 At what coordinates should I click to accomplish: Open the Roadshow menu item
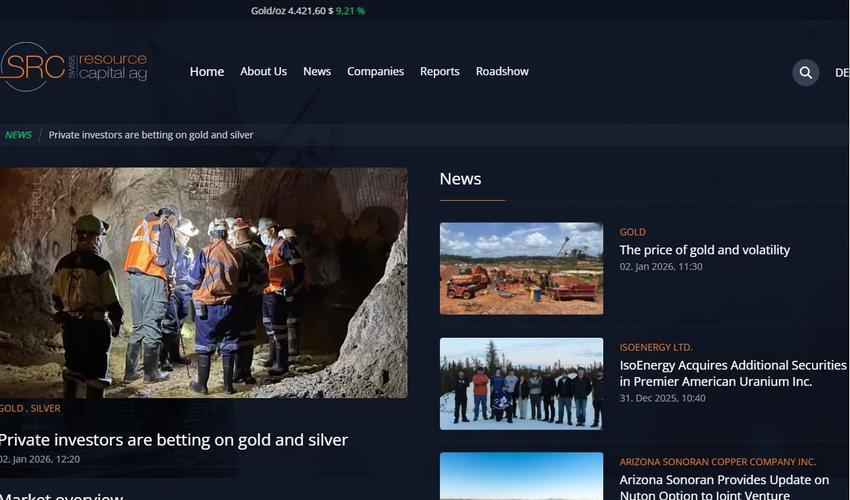[502, 72]
